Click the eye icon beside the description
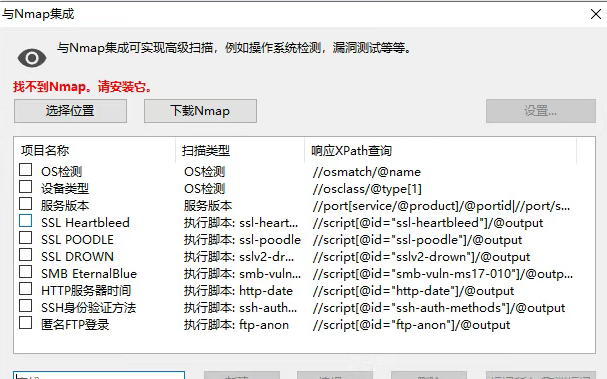Viewport: 607px width, 379px height. coord(32,58)
